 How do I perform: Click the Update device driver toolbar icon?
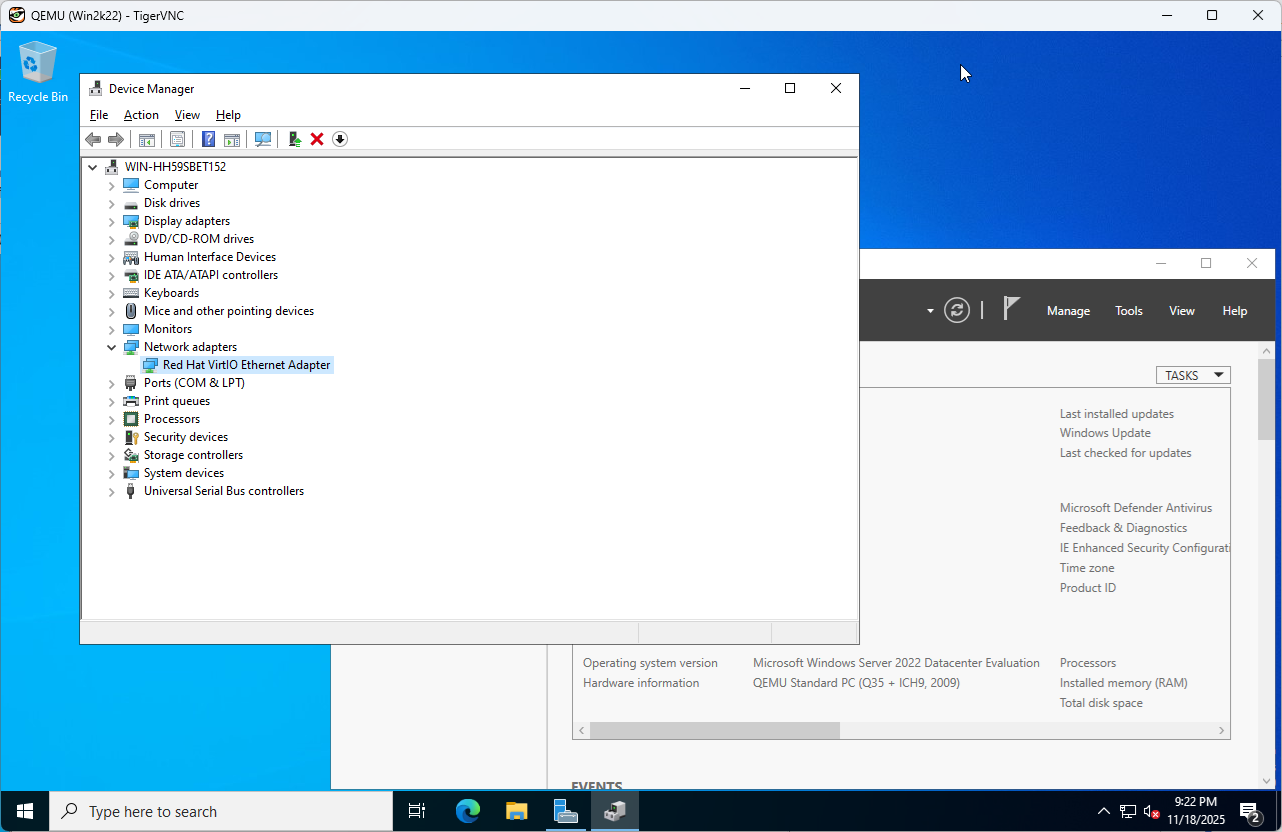(x=294, y=139)
